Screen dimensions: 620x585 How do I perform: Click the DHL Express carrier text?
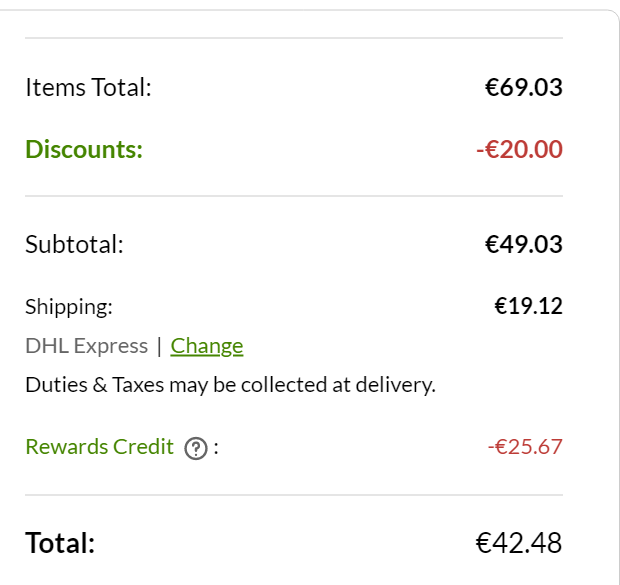click(x=87, y=346)
